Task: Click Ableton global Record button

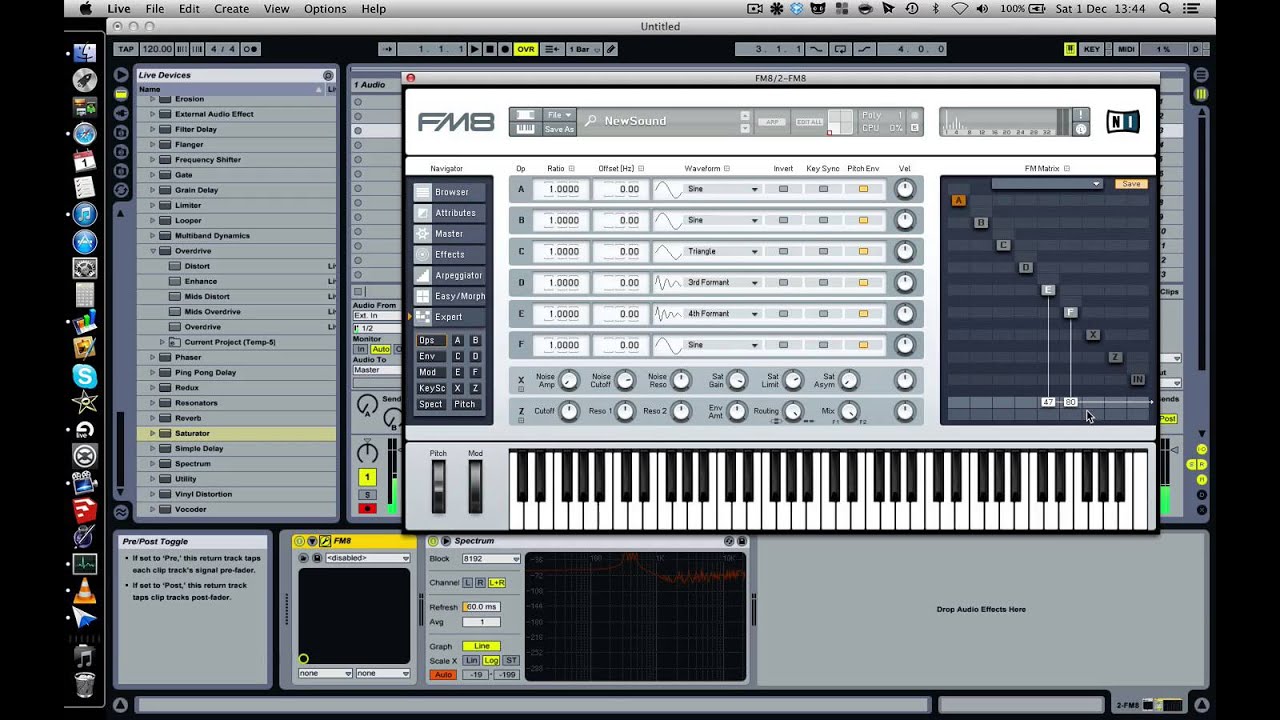Action: point(504,49)
